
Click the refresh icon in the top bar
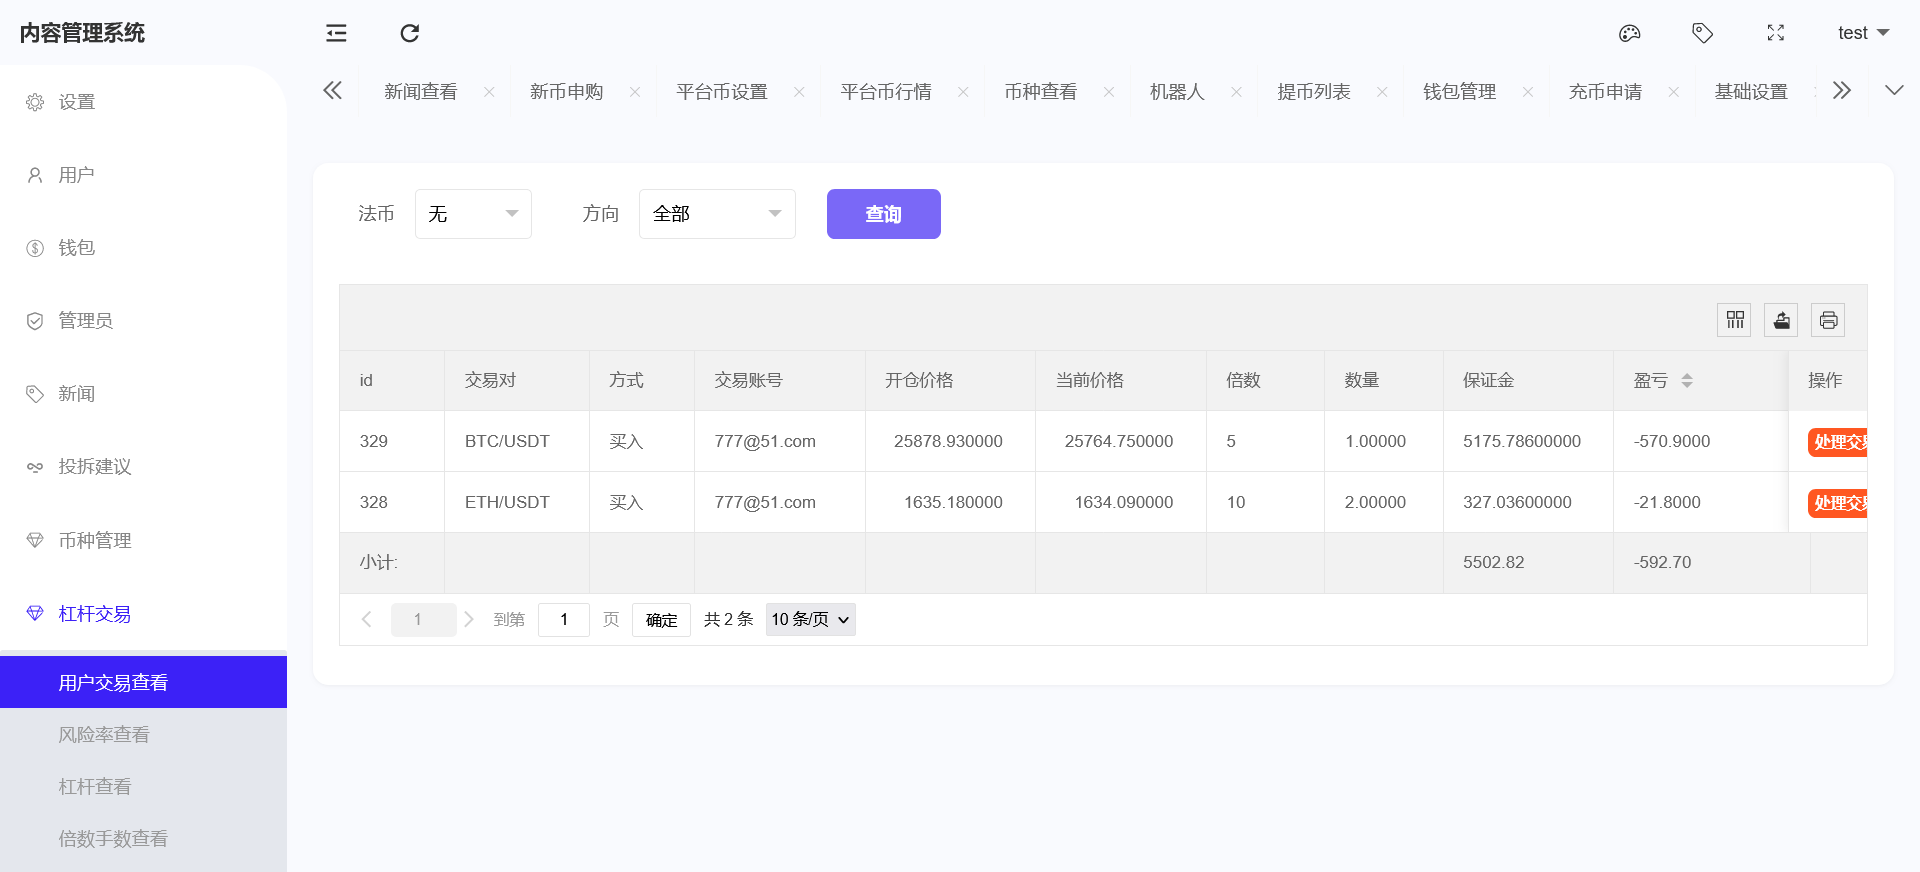[x=409, y=33]
